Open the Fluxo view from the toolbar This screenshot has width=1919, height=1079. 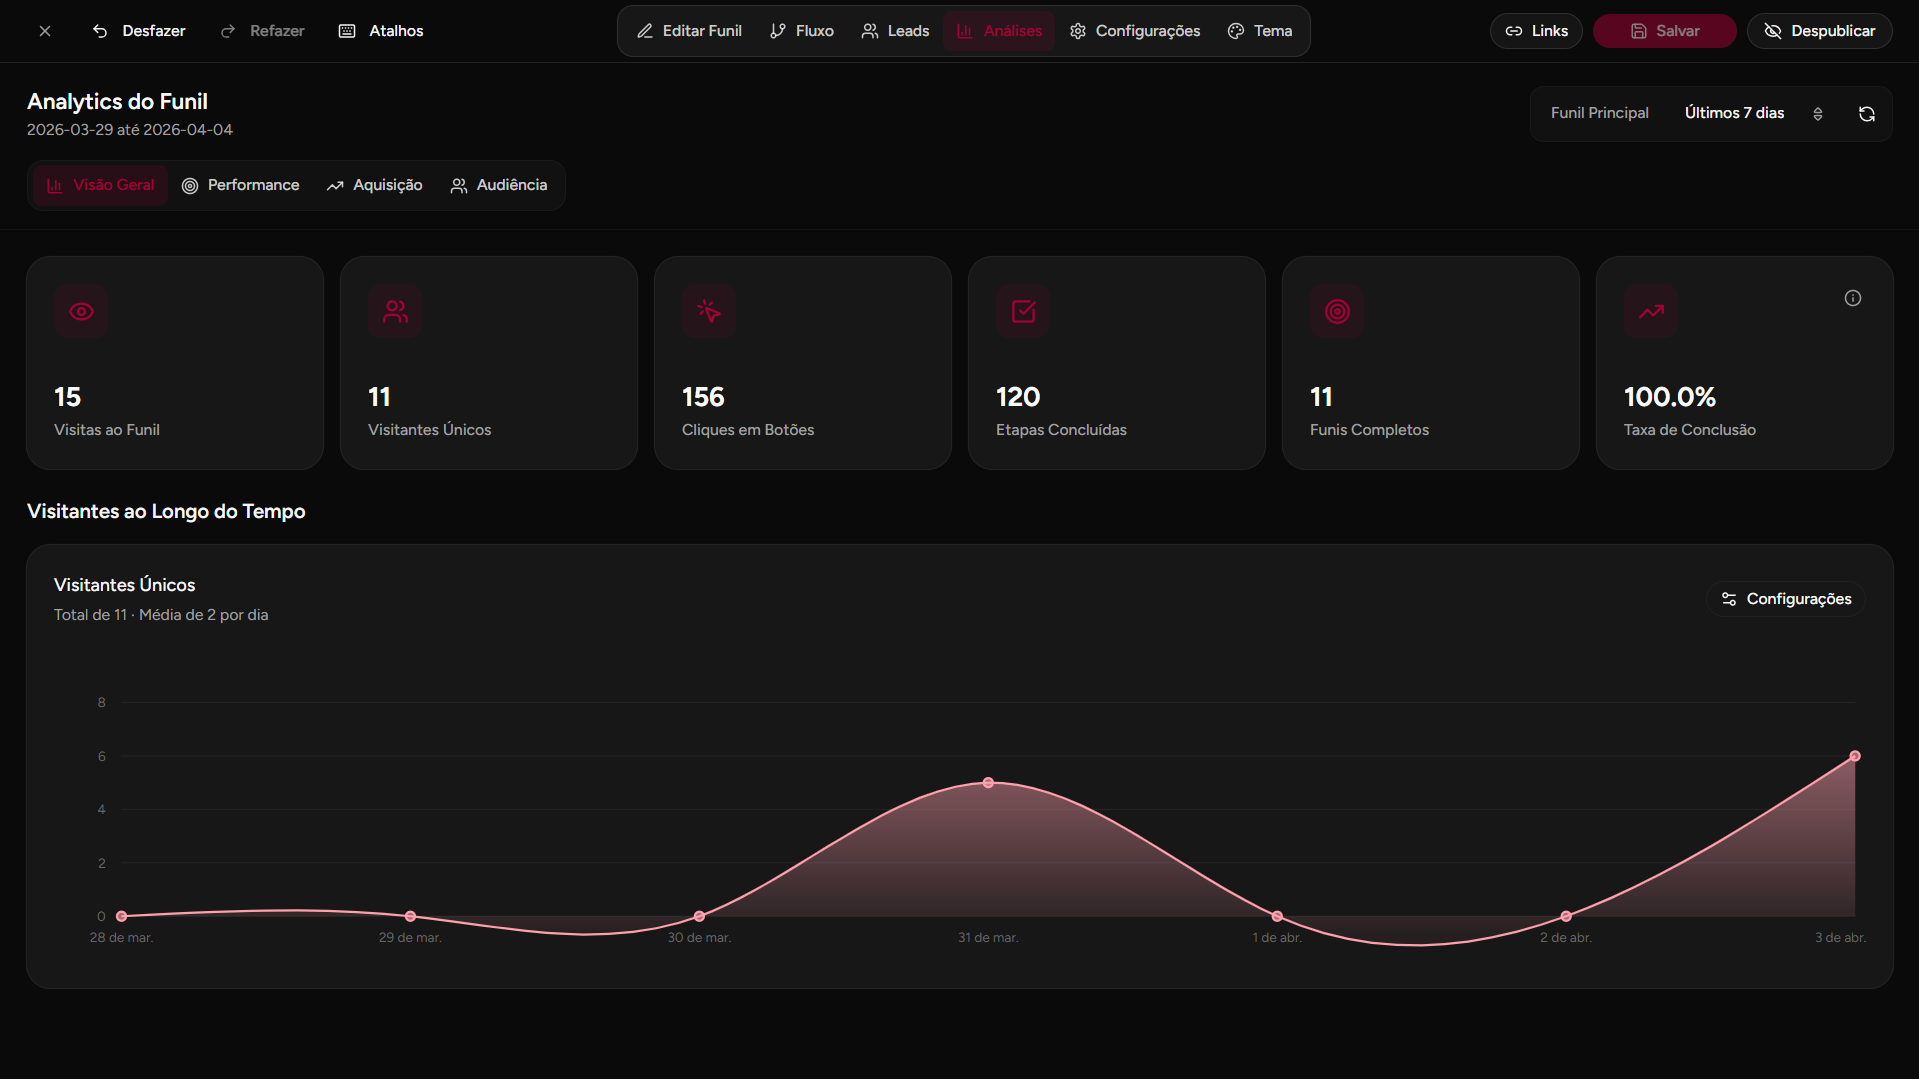click(800, 30)
